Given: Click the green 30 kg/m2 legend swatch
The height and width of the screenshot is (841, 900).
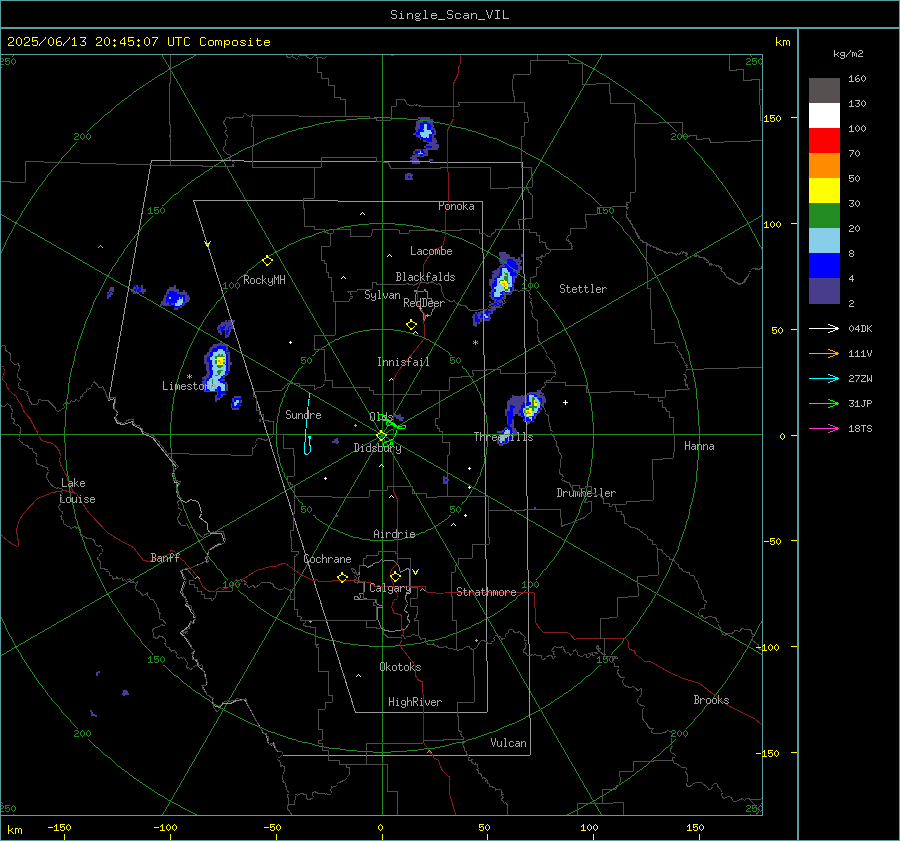Looking at the screenshot, I should click(x=824, y=215).
